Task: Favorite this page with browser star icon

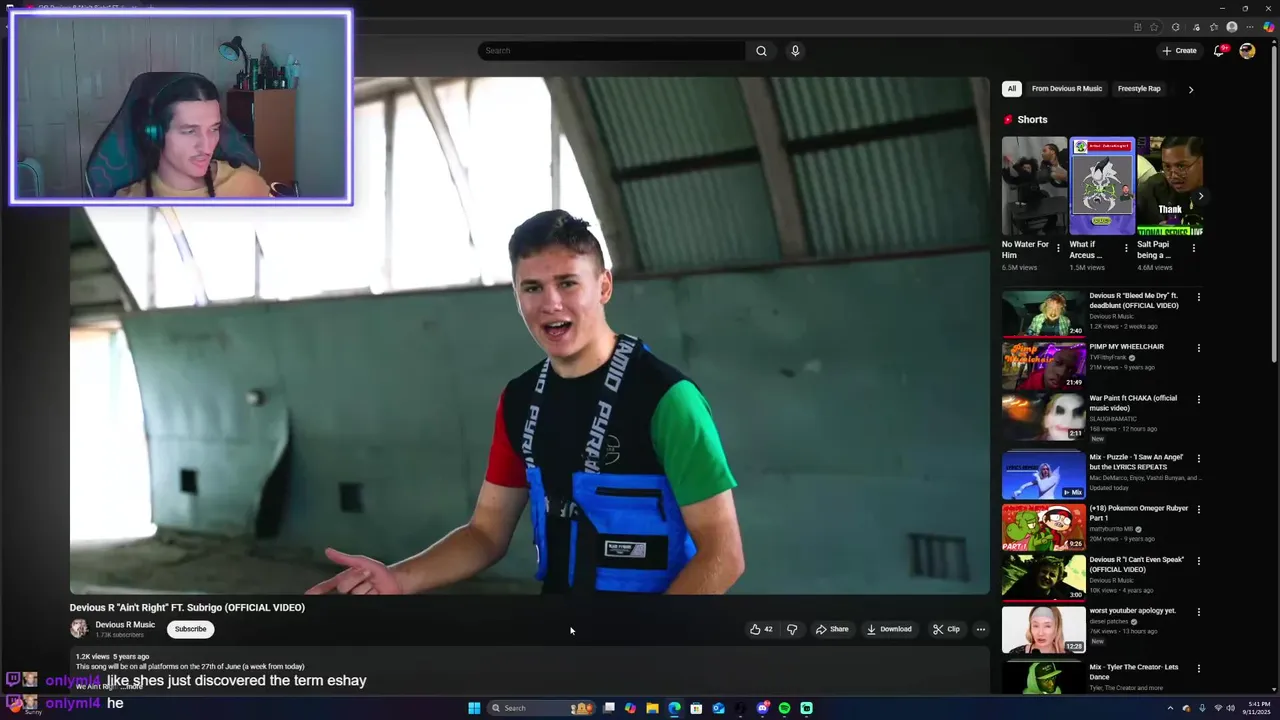Action: click(1154, 27)
